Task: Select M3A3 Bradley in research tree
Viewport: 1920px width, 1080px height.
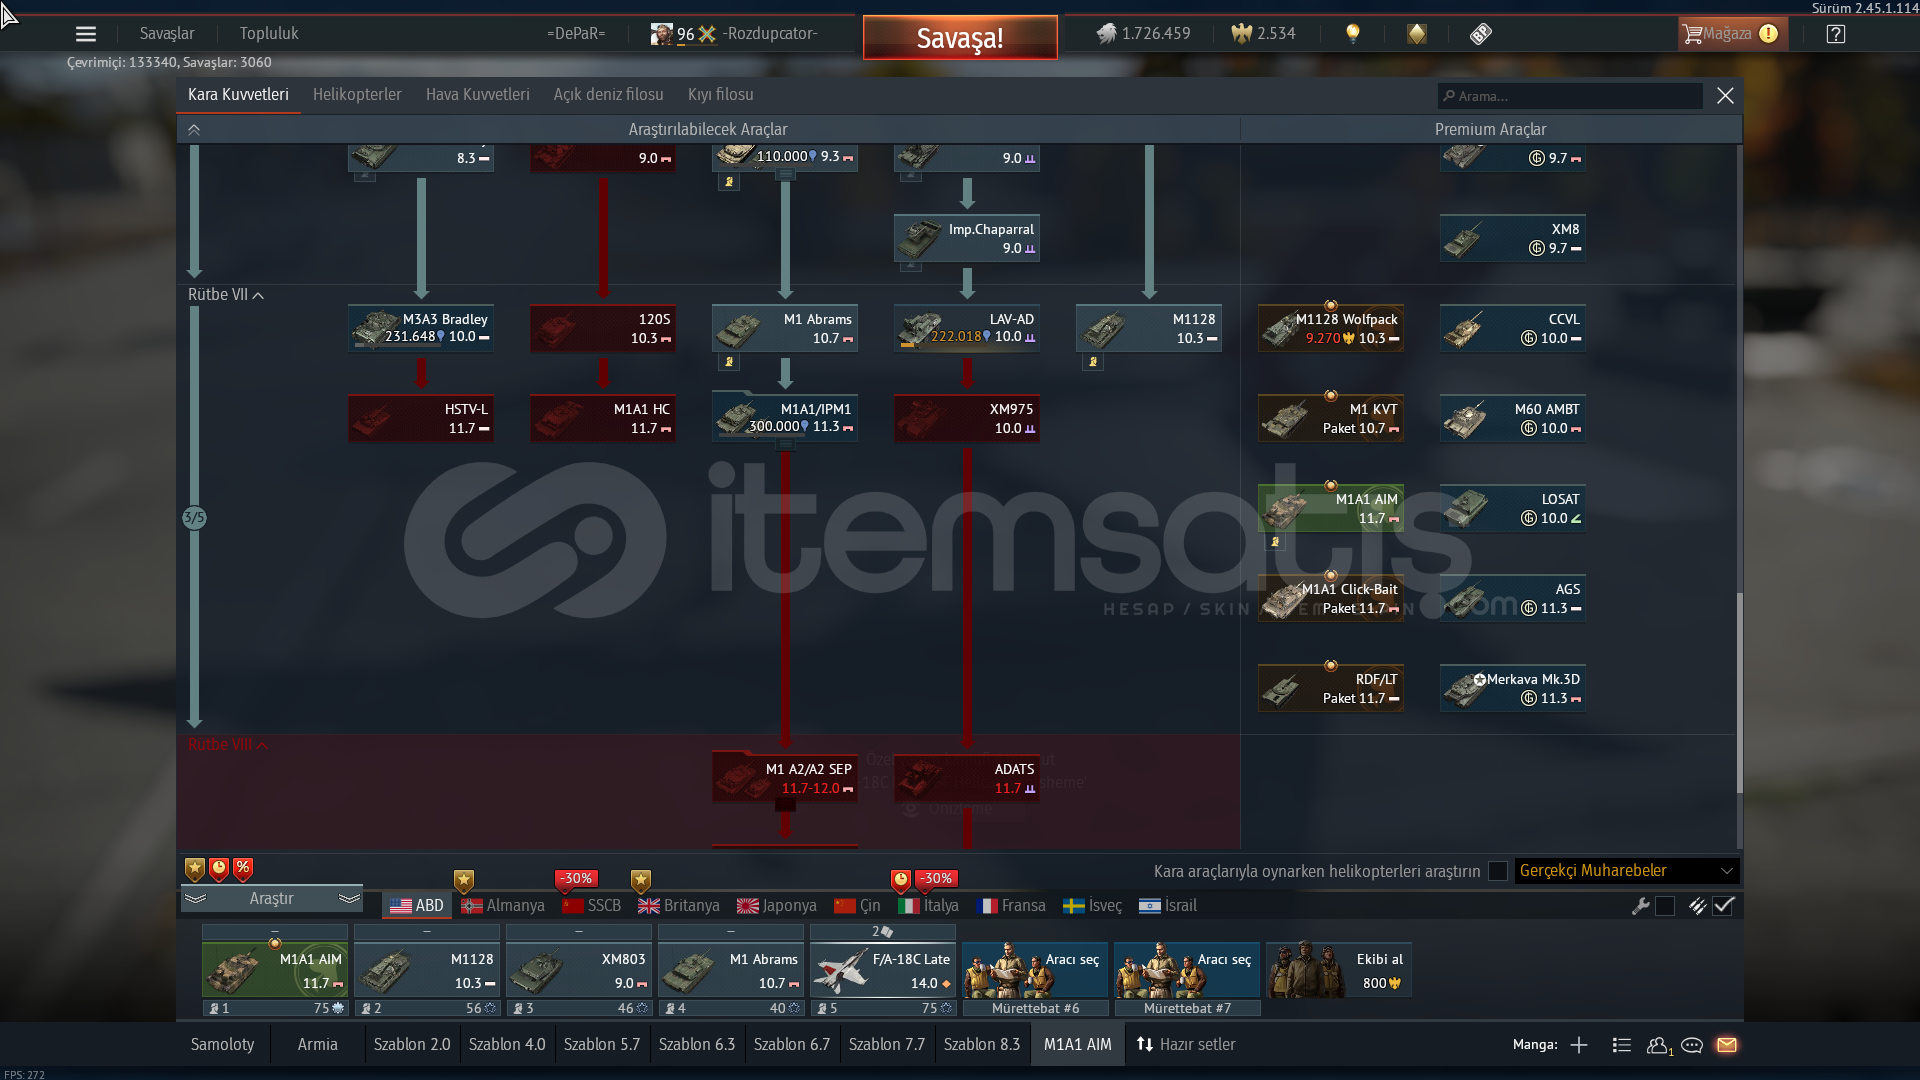Action: coord(421,328)
